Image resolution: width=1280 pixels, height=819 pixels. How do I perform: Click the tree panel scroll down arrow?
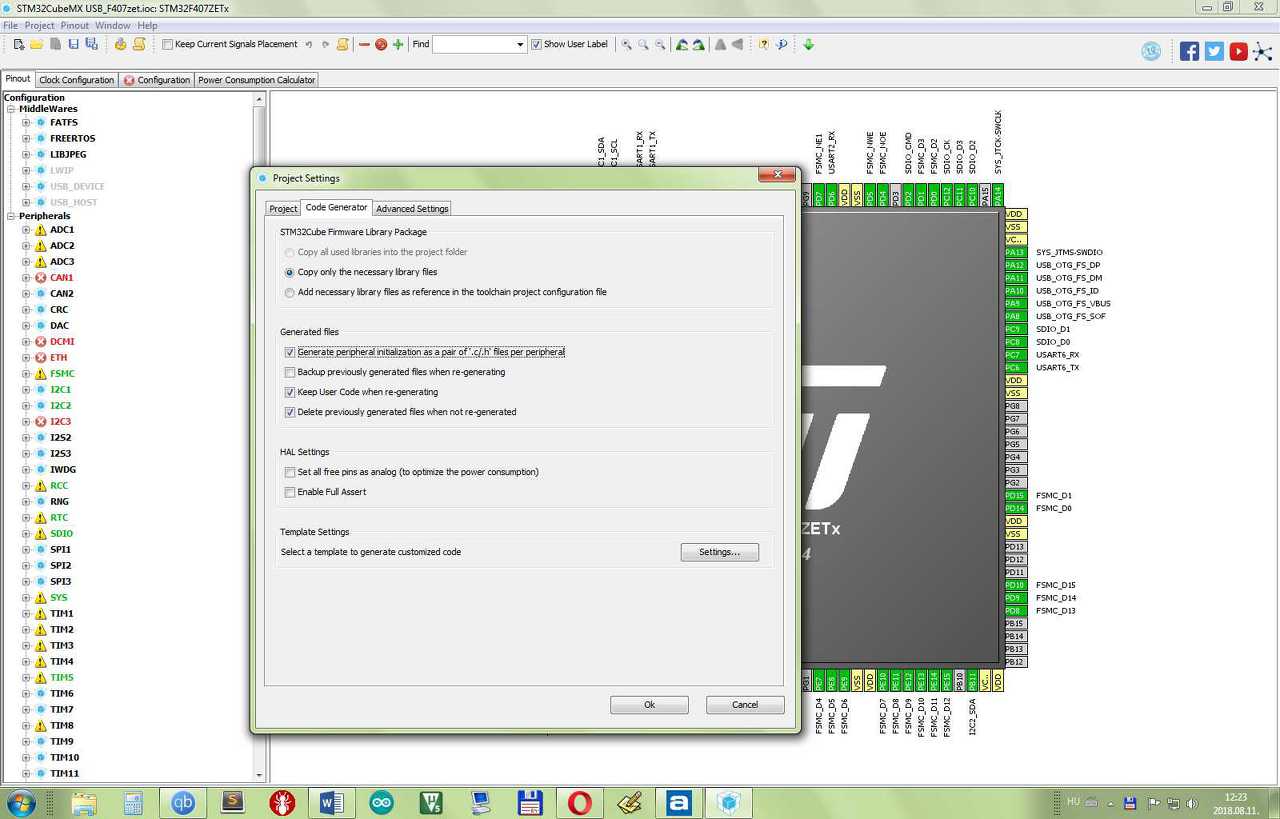coord(259,775)
